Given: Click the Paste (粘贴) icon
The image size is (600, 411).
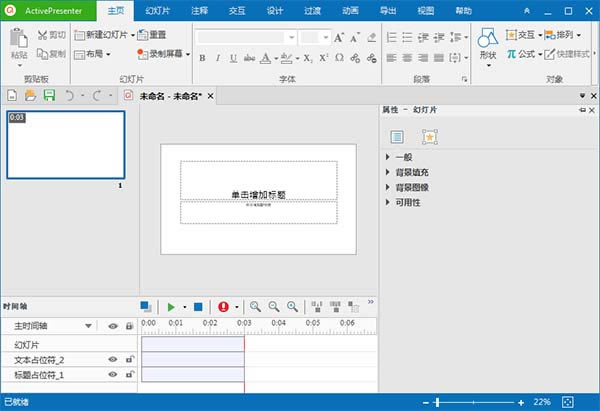Looking at the screenshot, I should [20, 39].
